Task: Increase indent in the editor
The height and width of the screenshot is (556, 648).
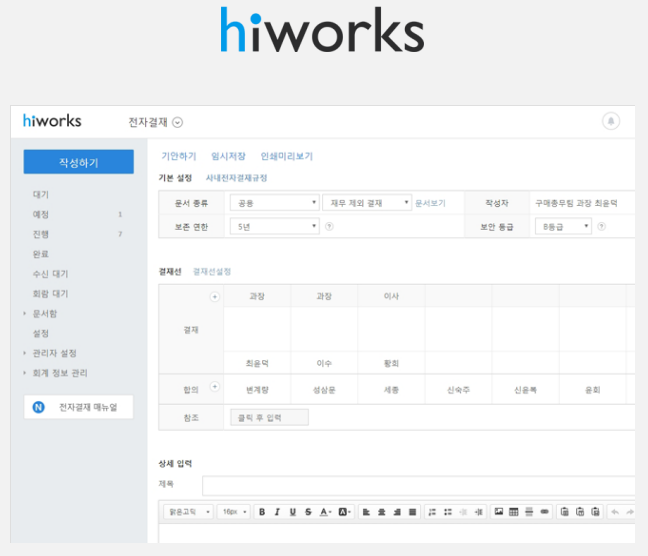Action: point(479,512)
